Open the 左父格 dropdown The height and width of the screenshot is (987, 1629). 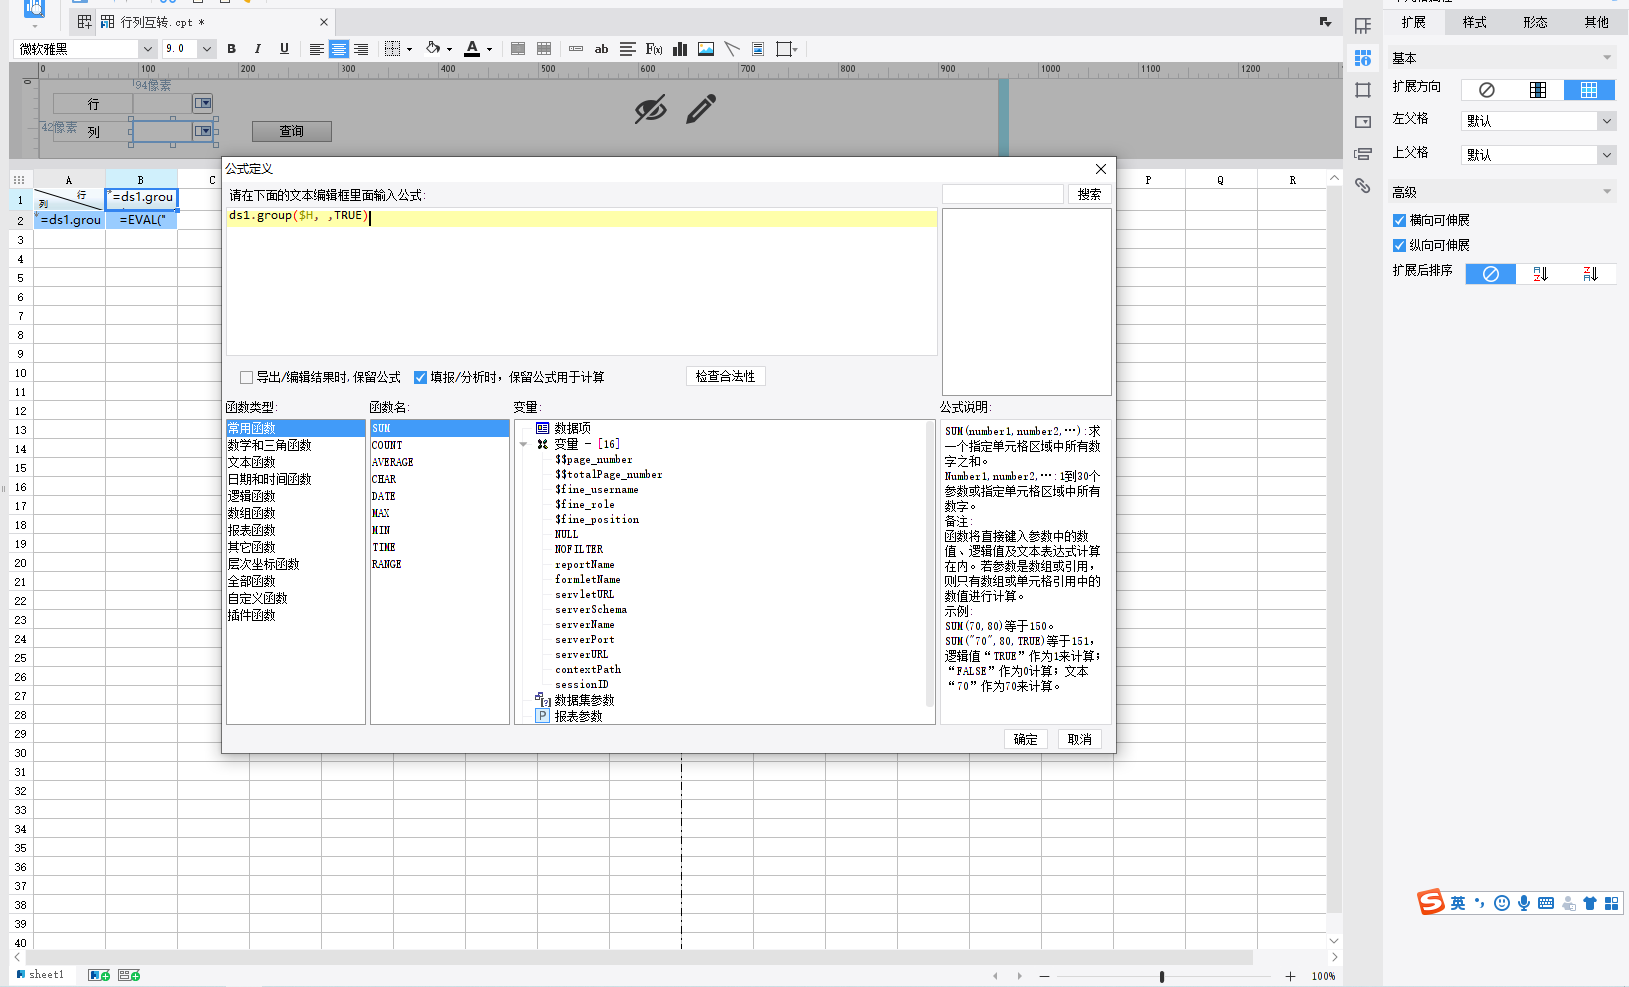[1606, 121]
